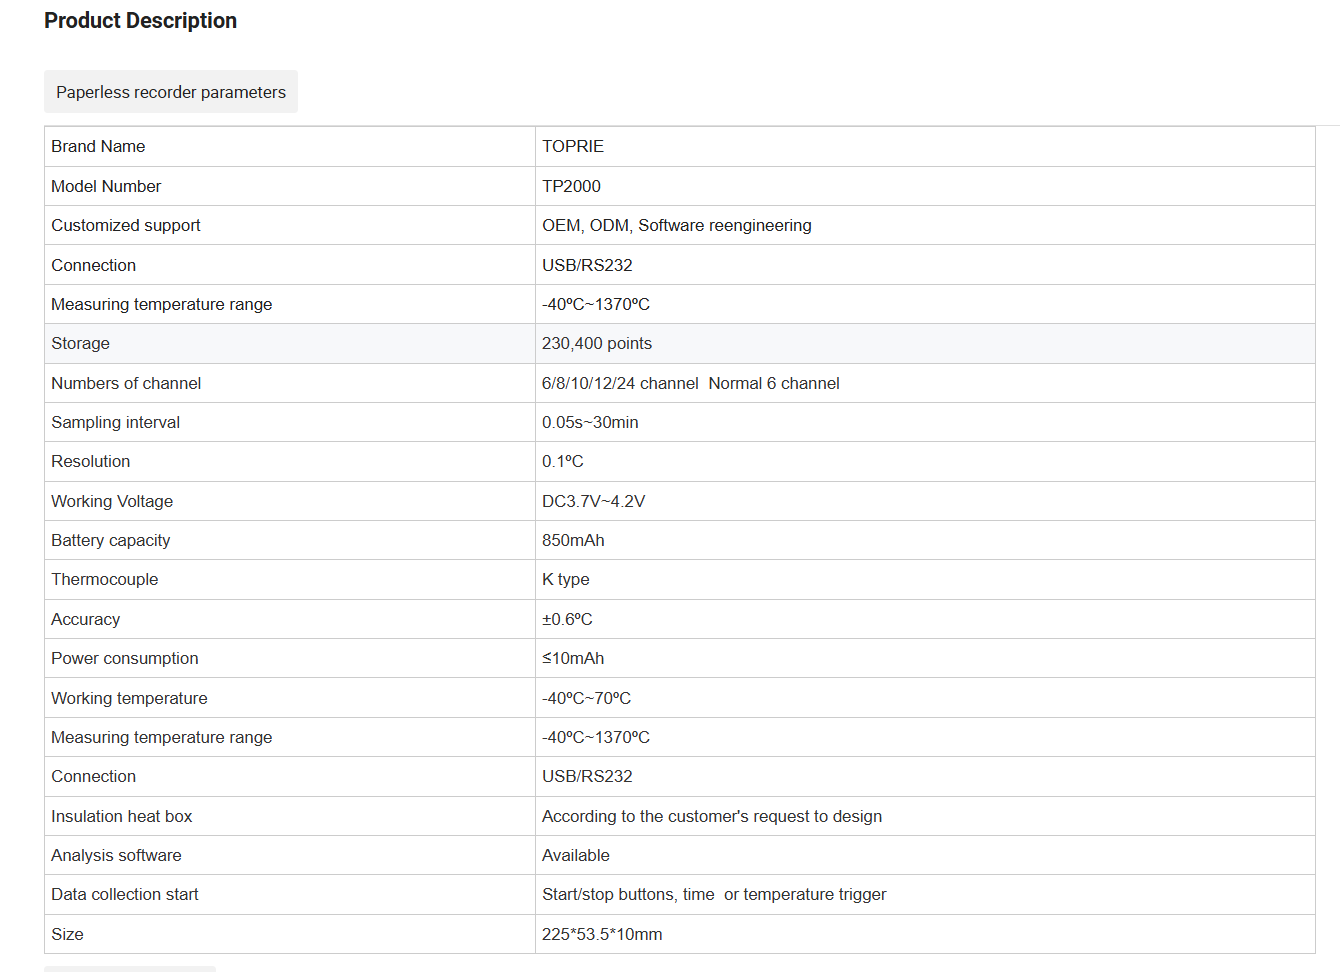1343x972 pixels.
Task: Select the Sampling interval label
Action: tap(116, 422)
